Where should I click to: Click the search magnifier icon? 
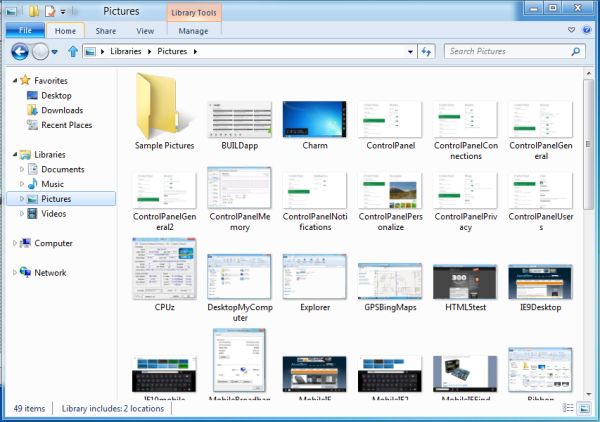click(576, 51)
